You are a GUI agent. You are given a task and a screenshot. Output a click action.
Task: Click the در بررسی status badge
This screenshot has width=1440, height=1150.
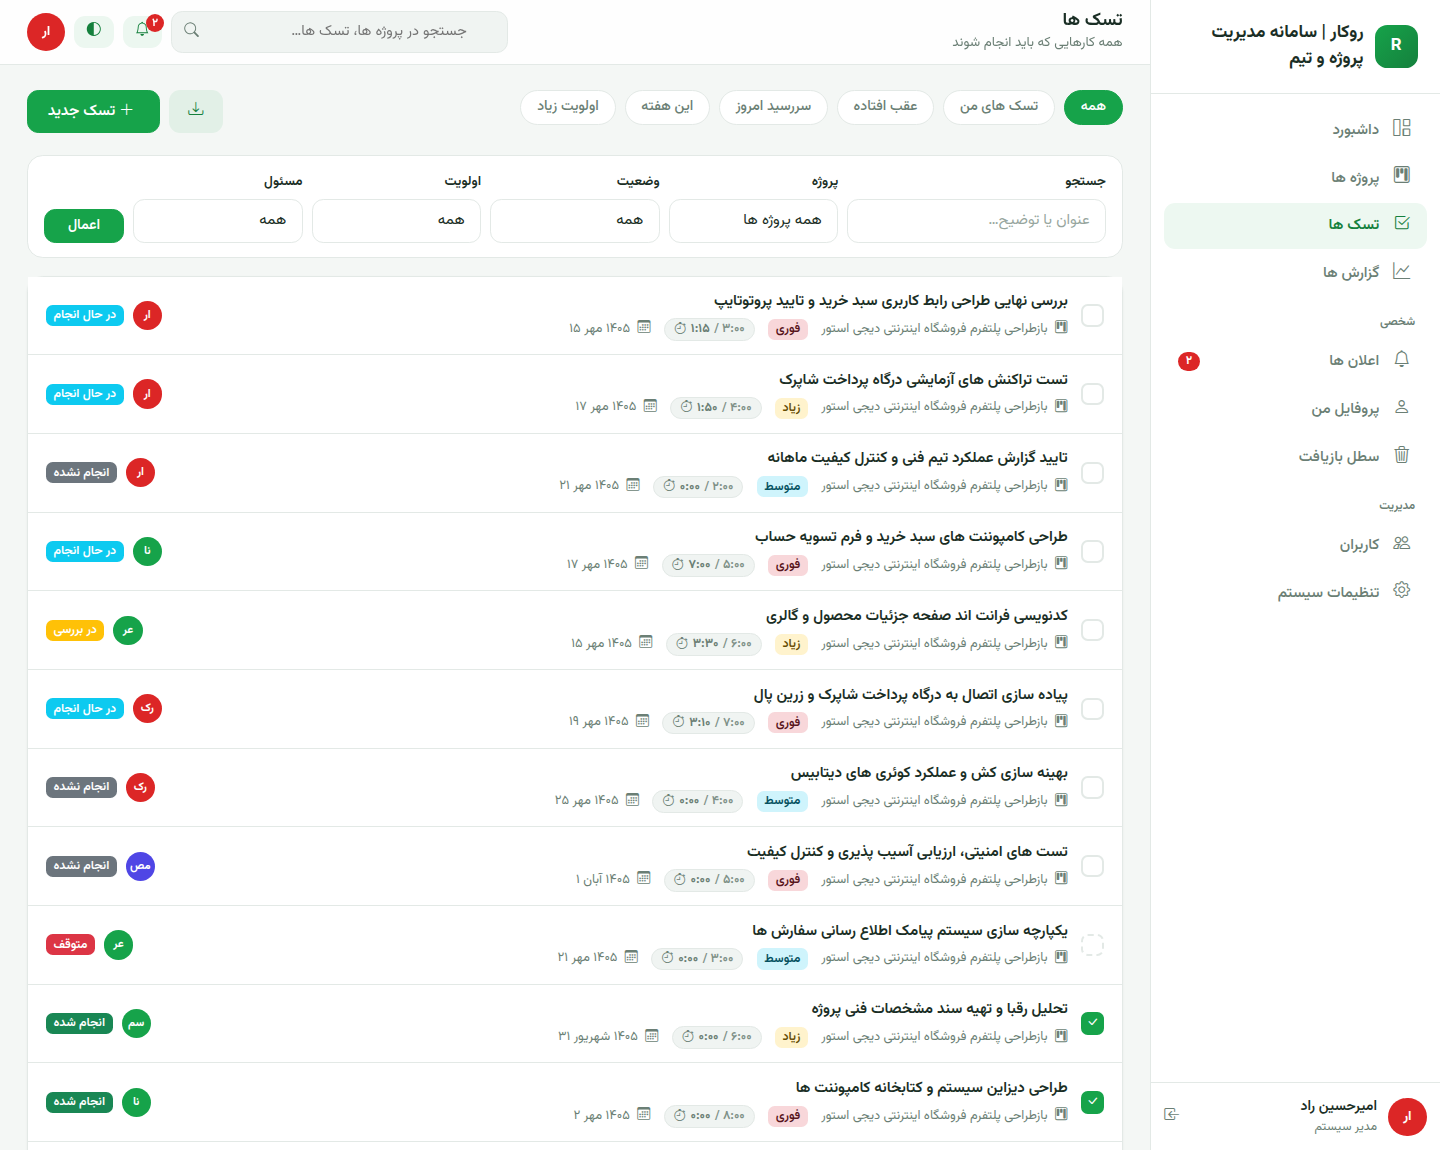pos(75,631)
